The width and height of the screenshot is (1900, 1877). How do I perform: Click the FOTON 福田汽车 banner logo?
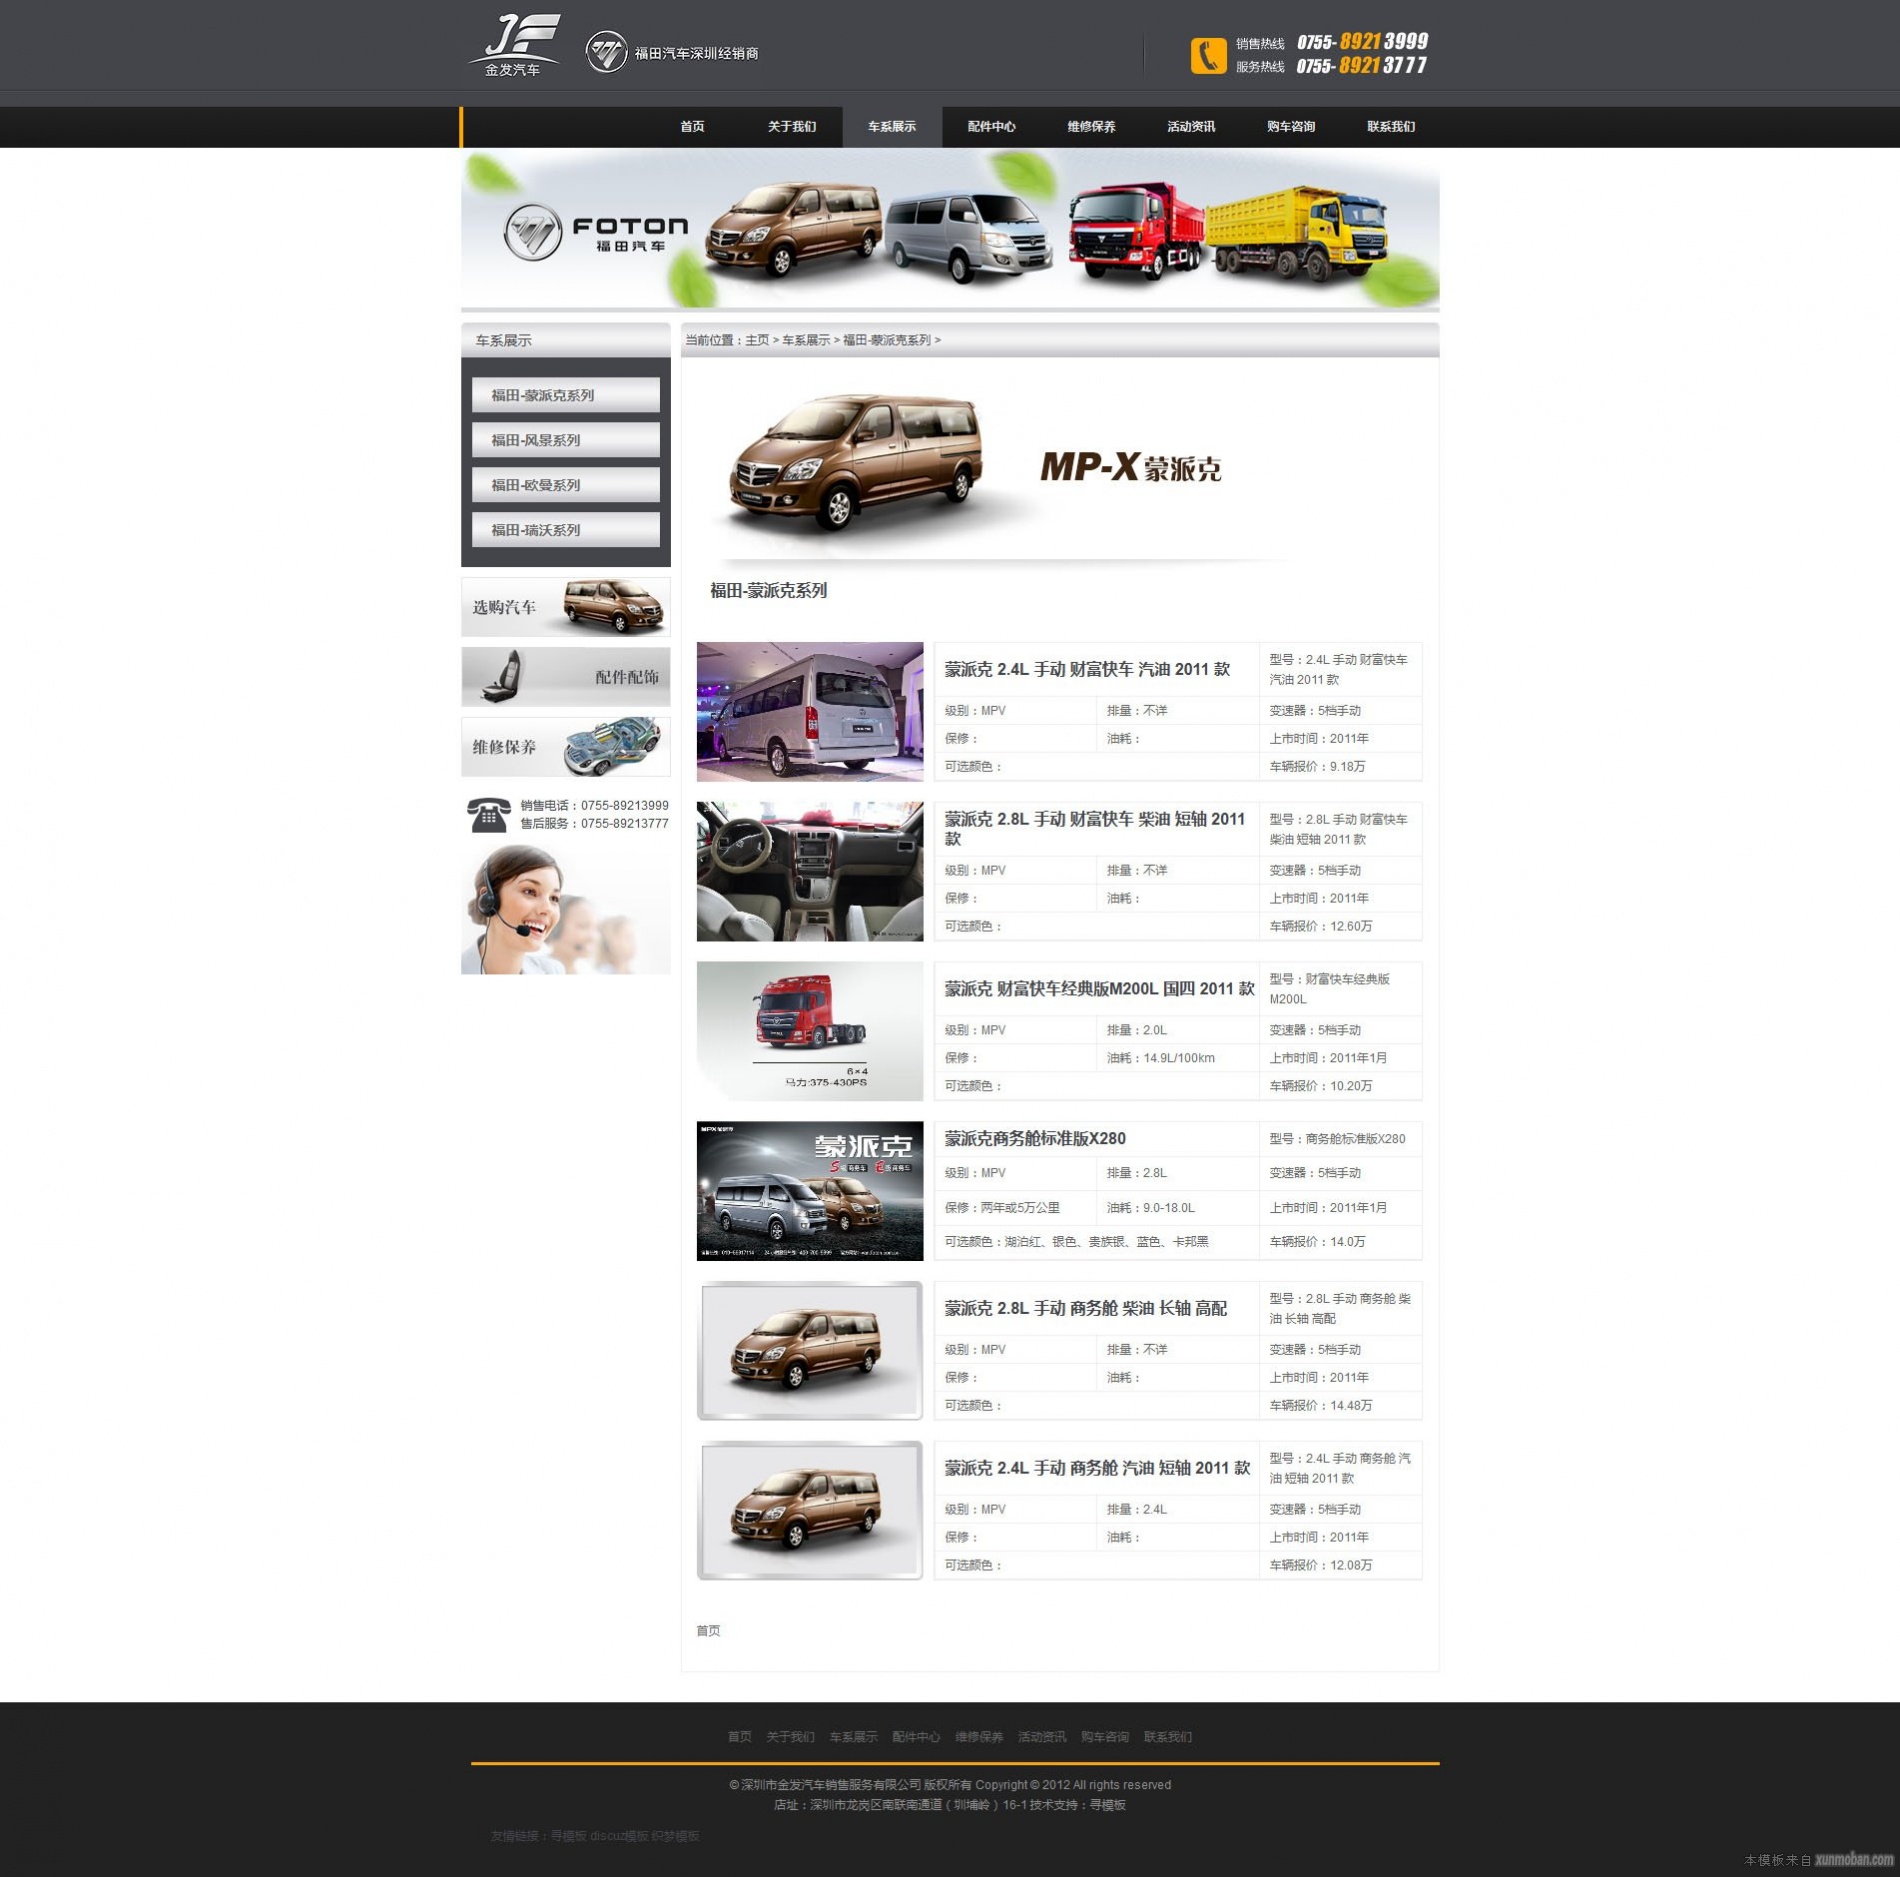(596, 233)
